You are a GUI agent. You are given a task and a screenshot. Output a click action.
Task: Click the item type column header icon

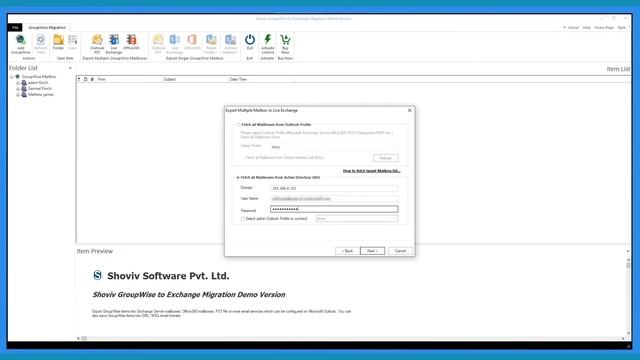click(86, 79)
